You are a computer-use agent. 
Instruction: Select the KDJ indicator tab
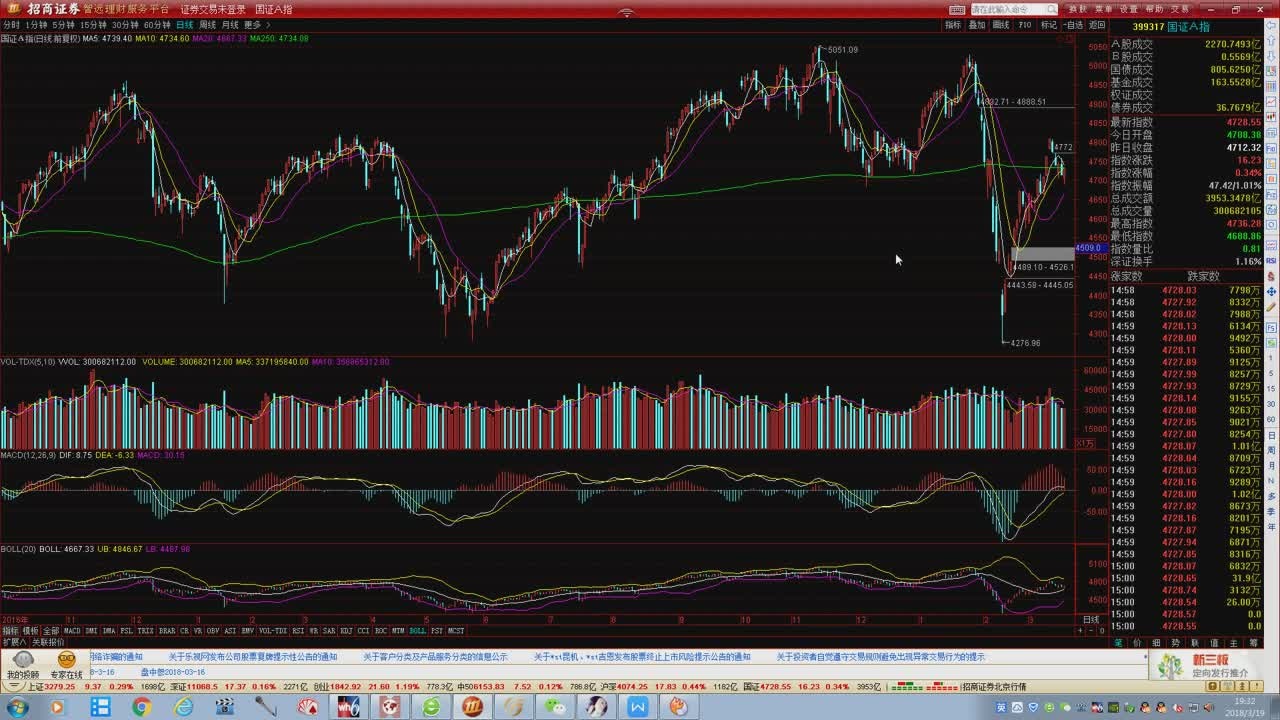coord(346,631)
